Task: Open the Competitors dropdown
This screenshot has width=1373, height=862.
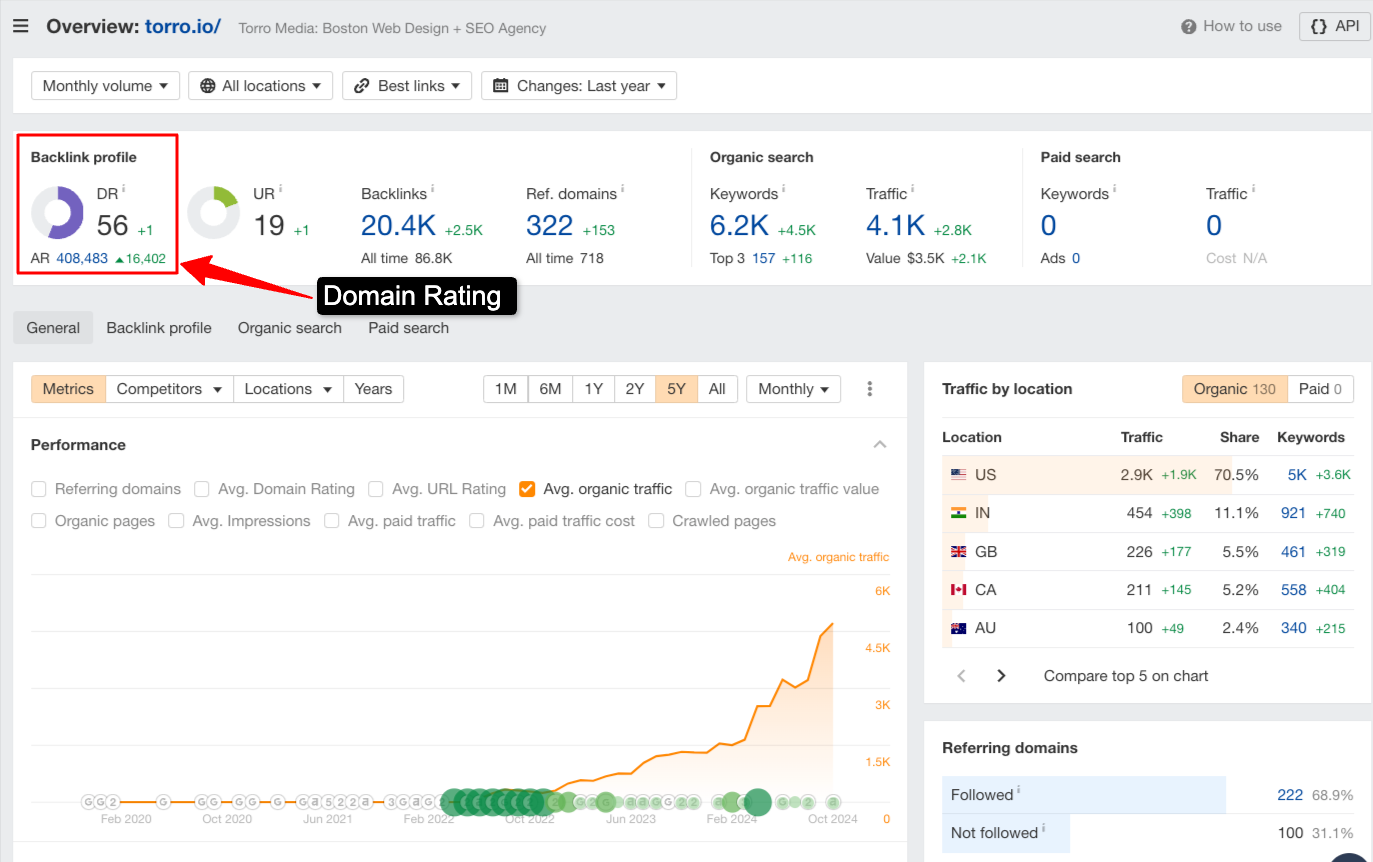Action: click(x=169, y=389)
